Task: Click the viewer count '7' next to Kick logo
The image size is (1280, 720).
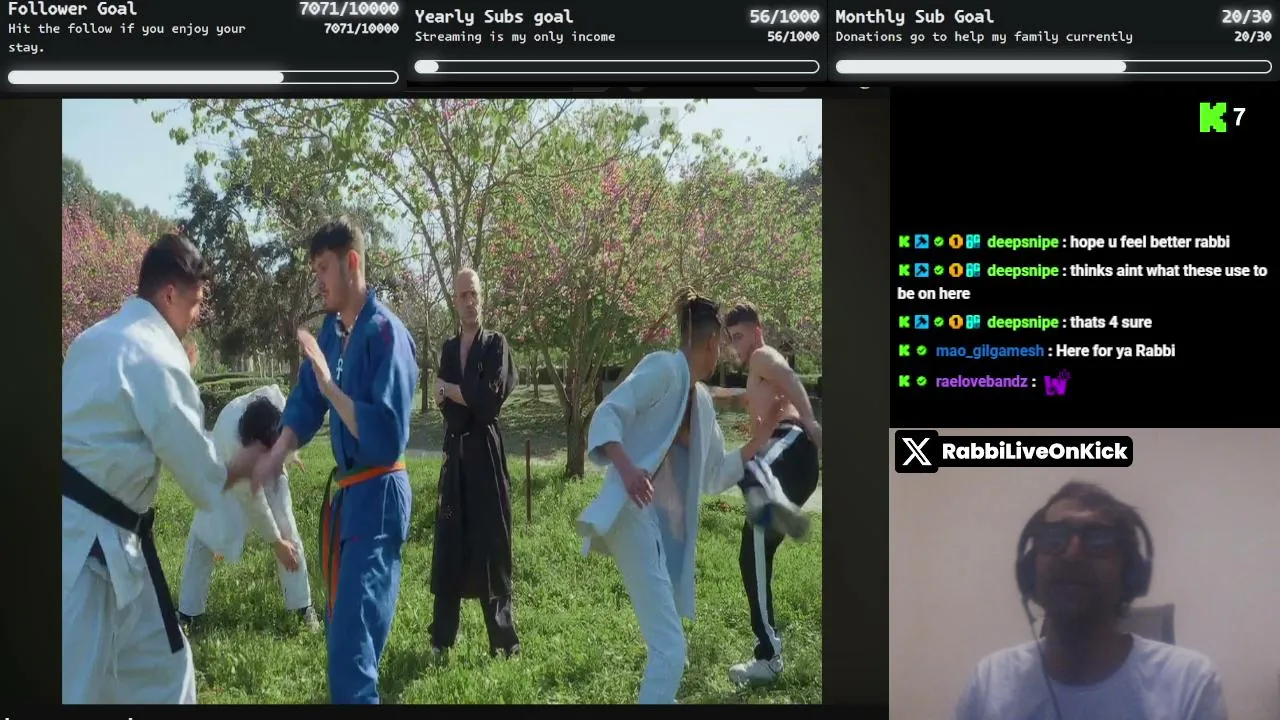Action: pyautogui.click(x=1239, y=117)
